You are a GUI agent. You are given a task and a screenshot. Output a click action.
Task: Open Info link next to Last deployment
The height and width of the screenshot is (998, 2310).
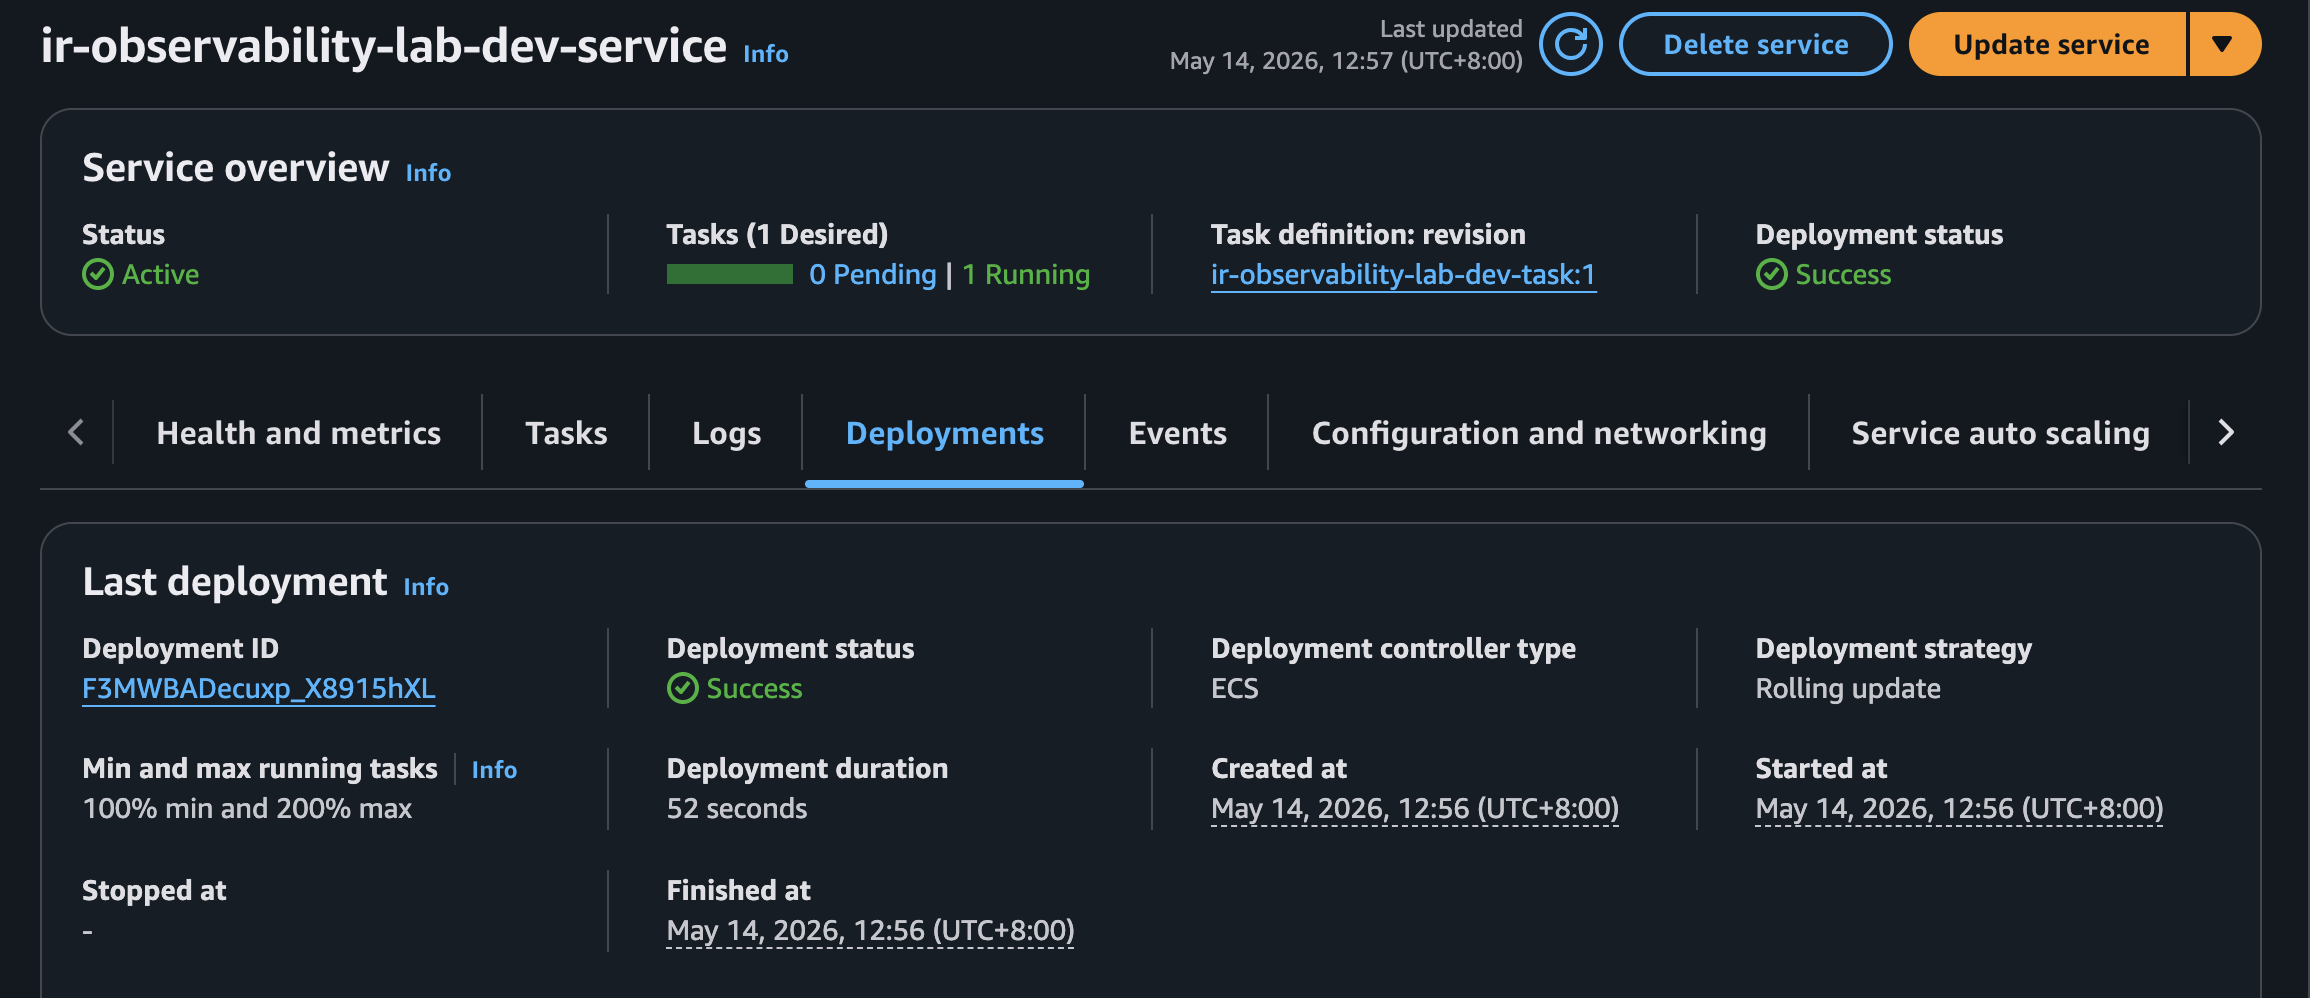(x=426, y=587)
